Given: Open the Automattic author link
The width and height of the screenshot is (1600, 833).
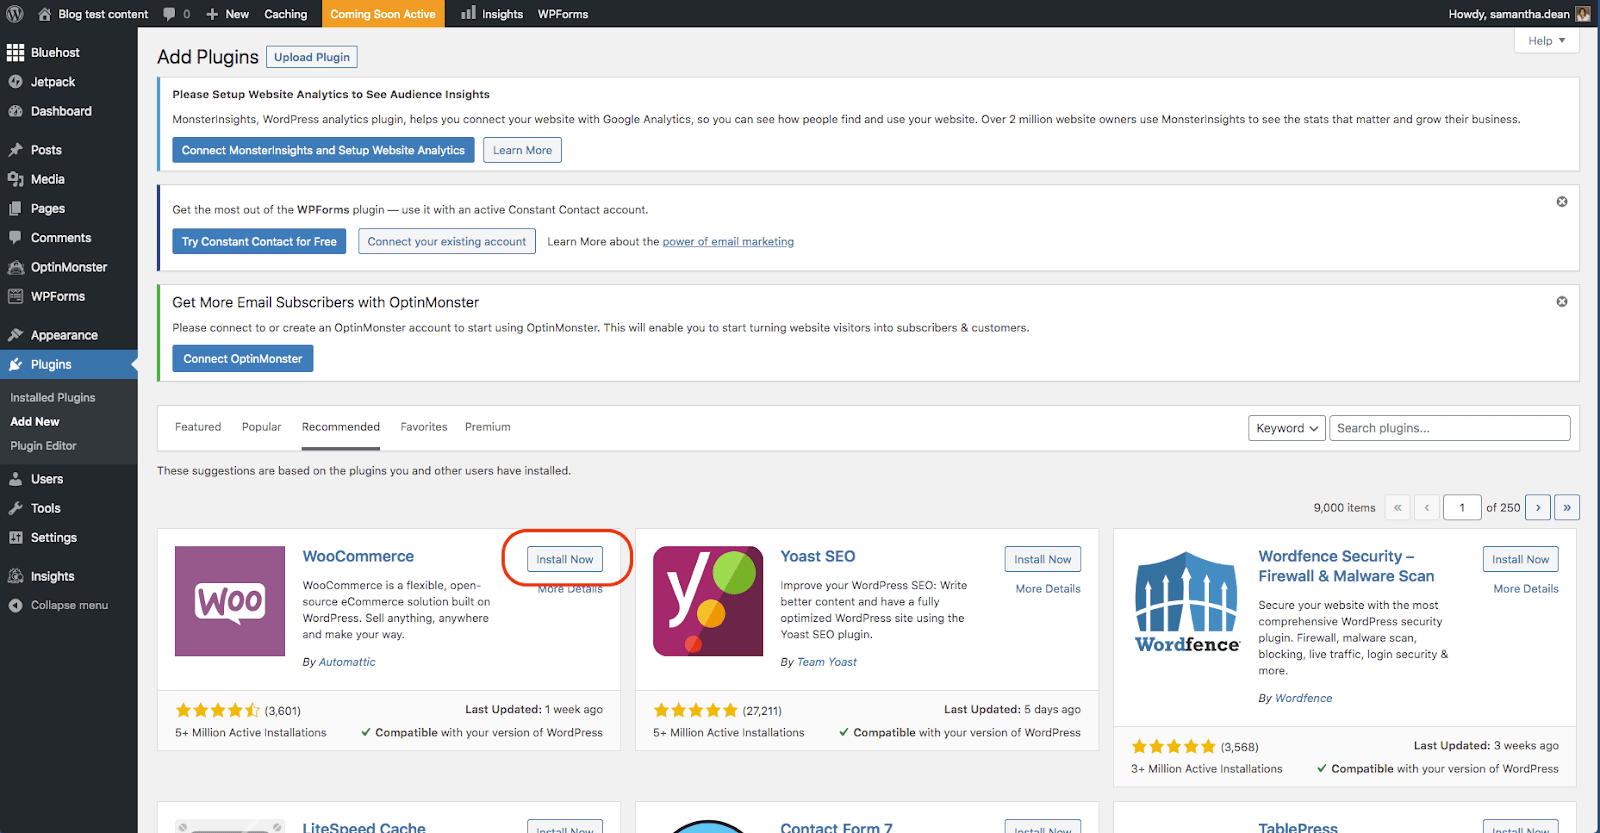Looking at the screenshot, I should point(347,662).
